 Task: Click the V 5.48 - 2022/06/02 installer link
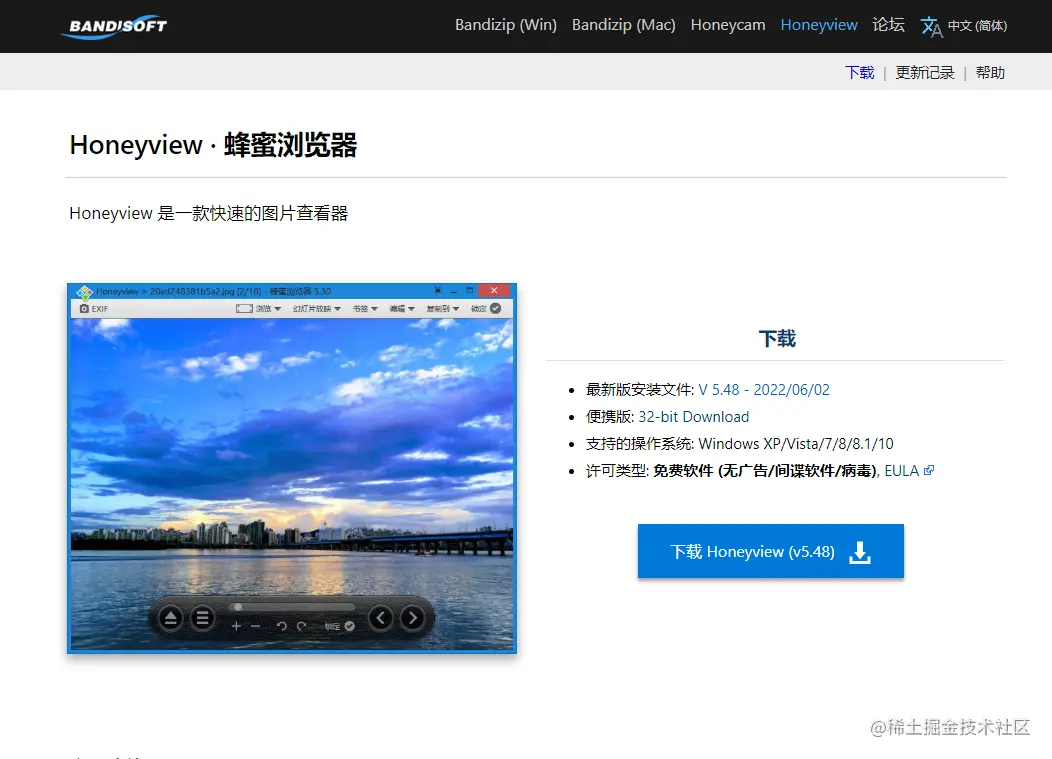click(764, 390)
